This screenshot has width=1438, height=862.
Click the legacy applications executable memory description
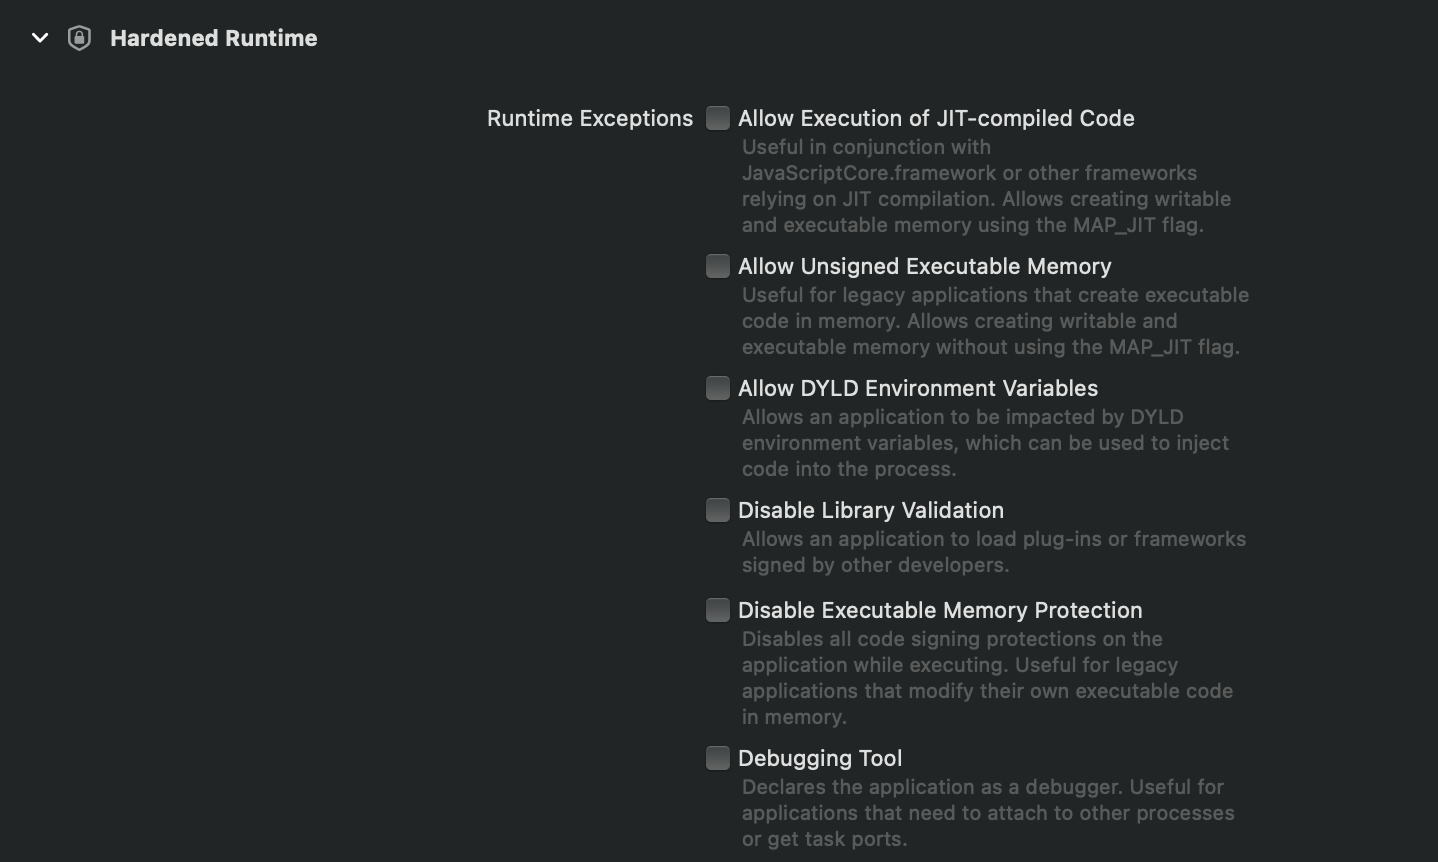click(995, 321)
